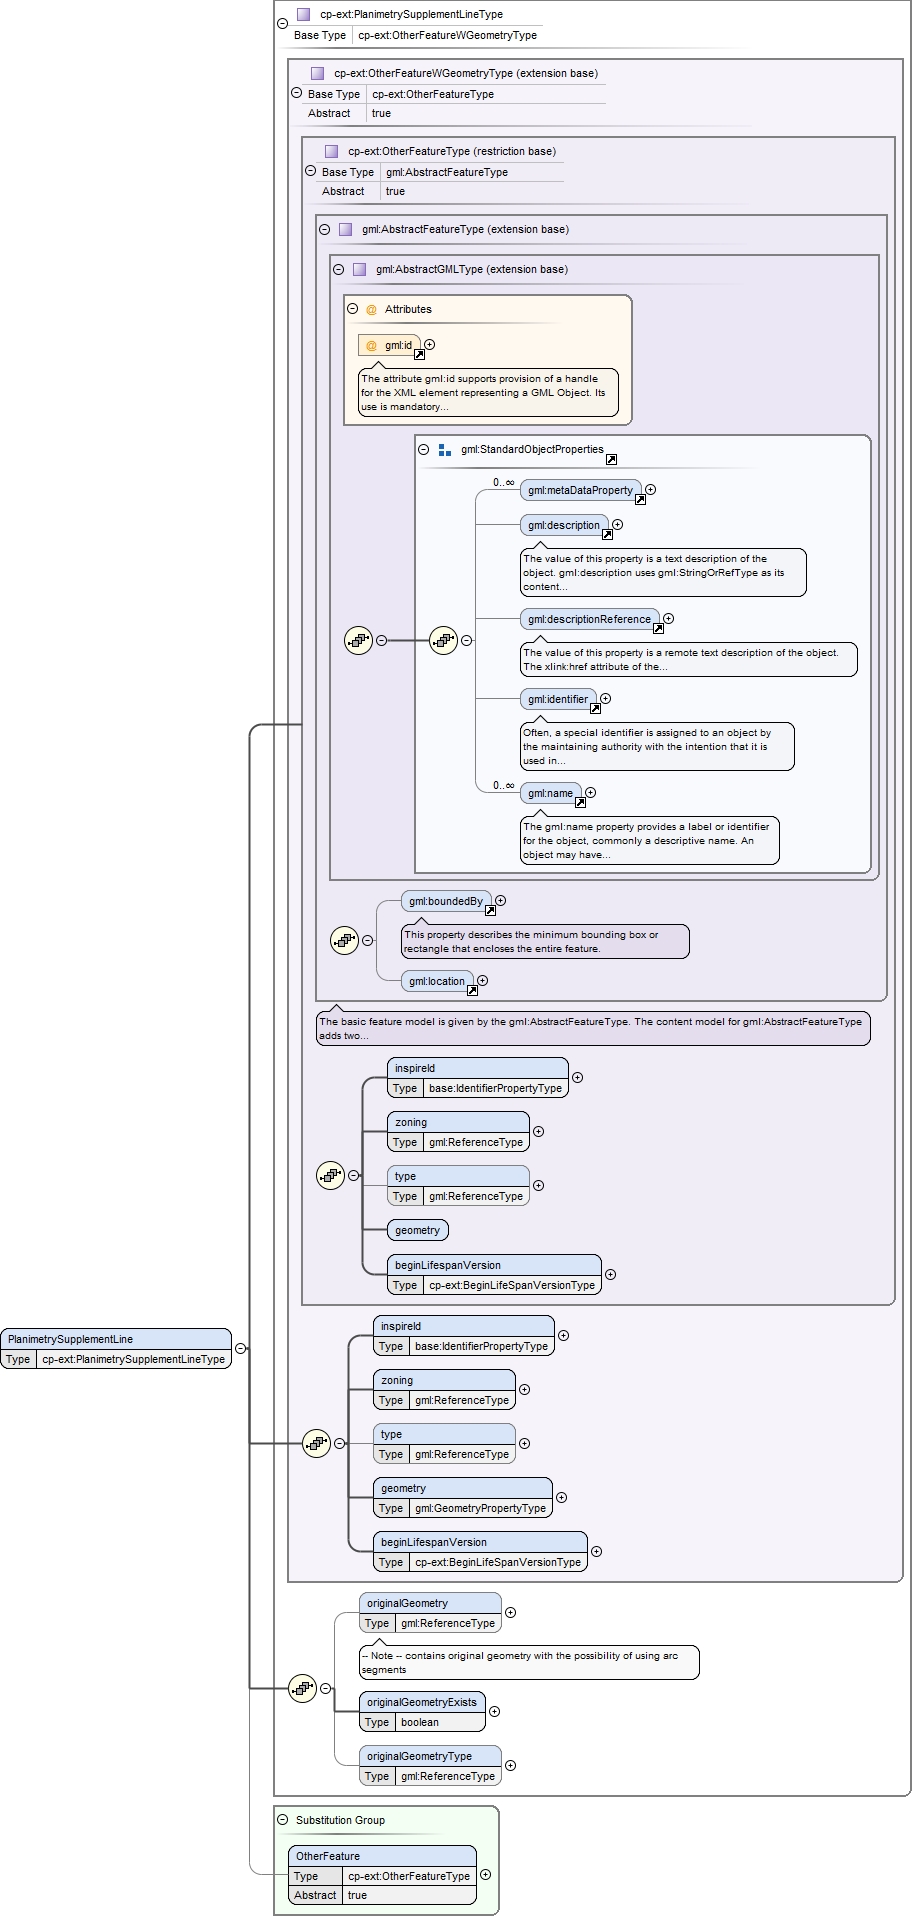Click sequence compositor icon in AbstractGMLType
The height and width of the screenshot is (1917, 913).
(358, 640)
